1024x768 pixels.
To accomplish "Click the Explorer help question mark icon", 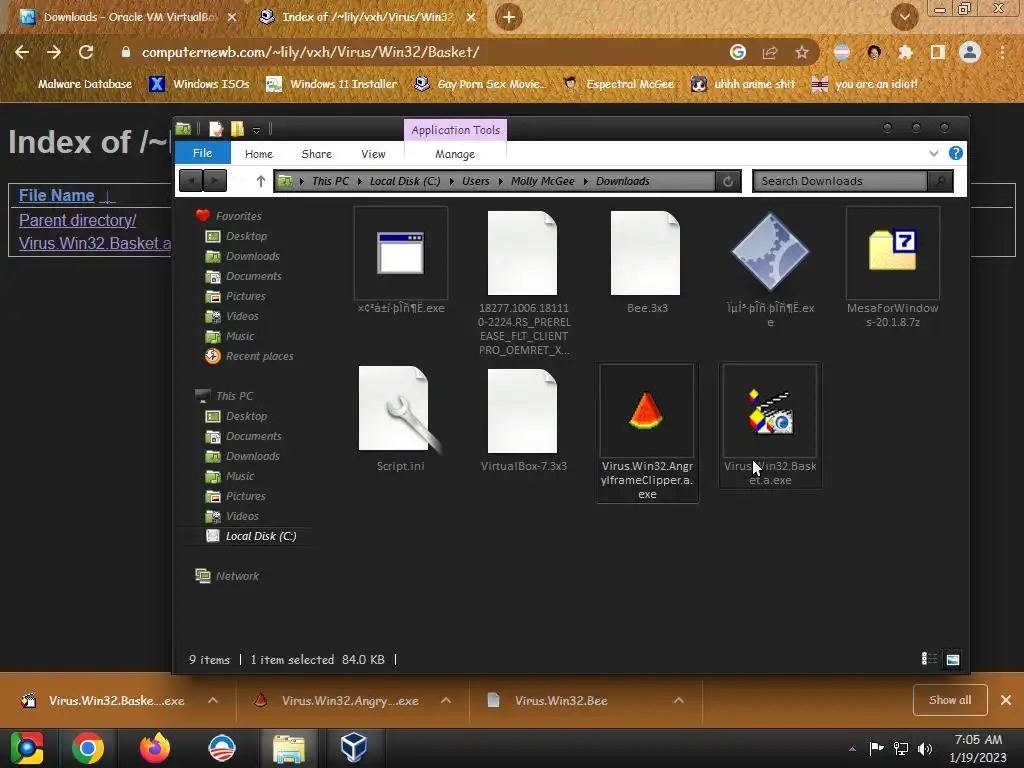I will pyautogui.click(x=955, y=153).
